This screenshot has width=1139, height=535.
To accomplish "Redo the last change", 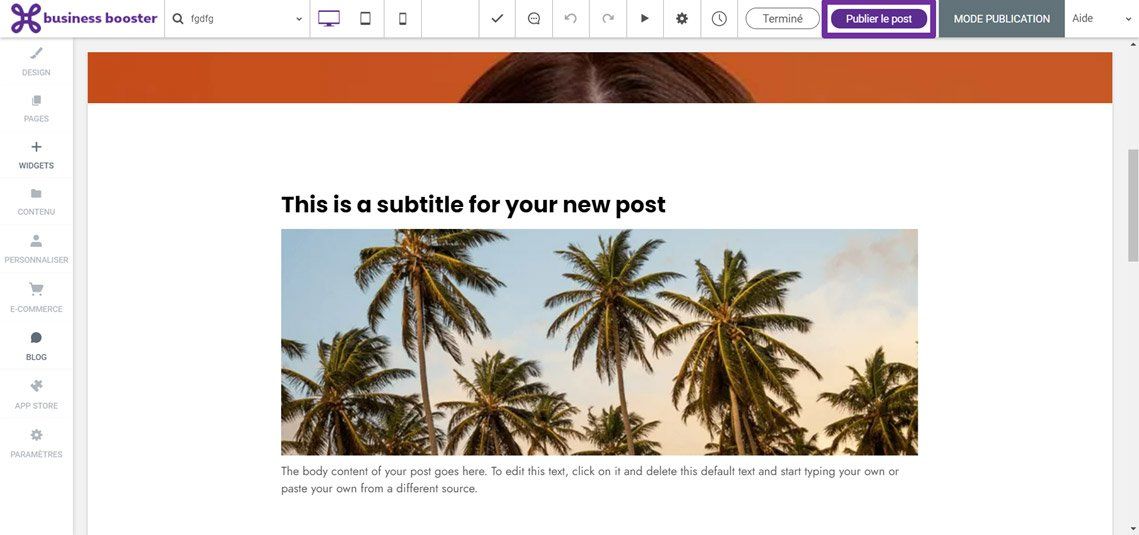I will click(608, 19).
